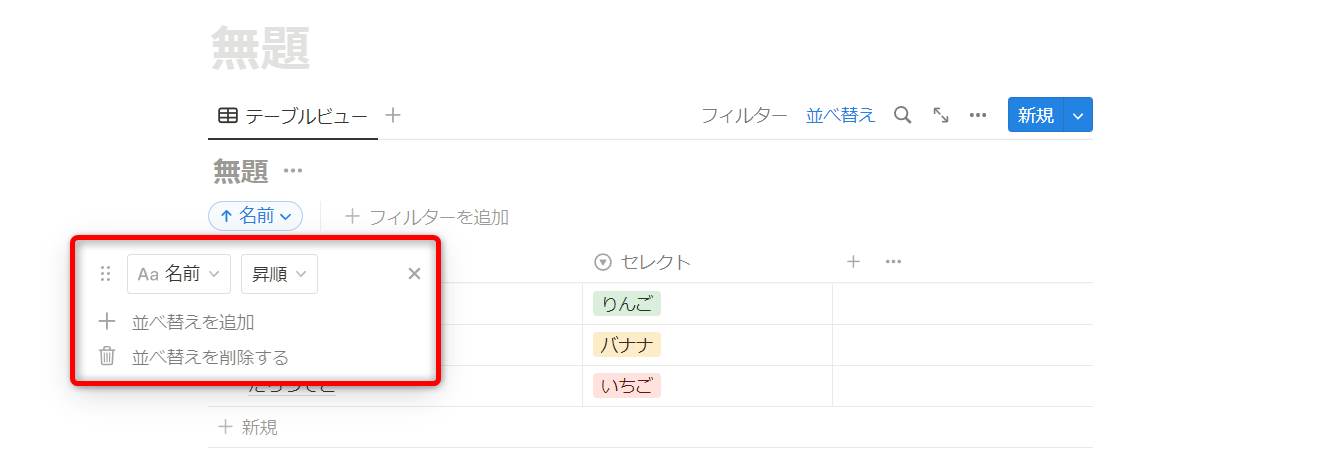Open the 昇順 sort order dropdown
This screenshot has width=1344, height=457.
coord(279,274)
